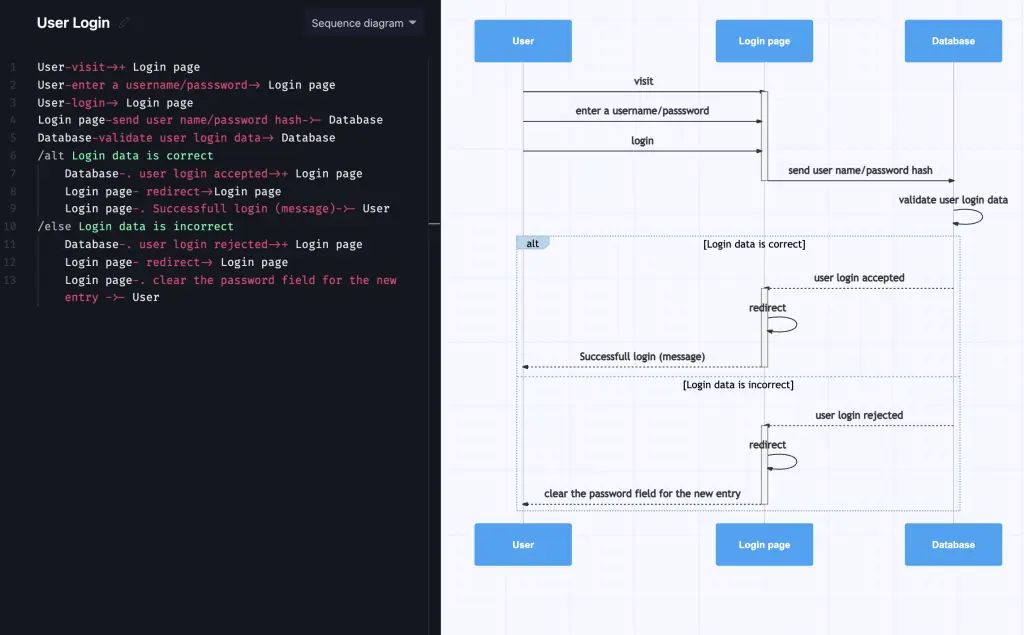Image resolution: width=1024 pixels, height=635 pixels.
Task: Click the line number 1 in editor gutter
Action: (x=13, y=67)
